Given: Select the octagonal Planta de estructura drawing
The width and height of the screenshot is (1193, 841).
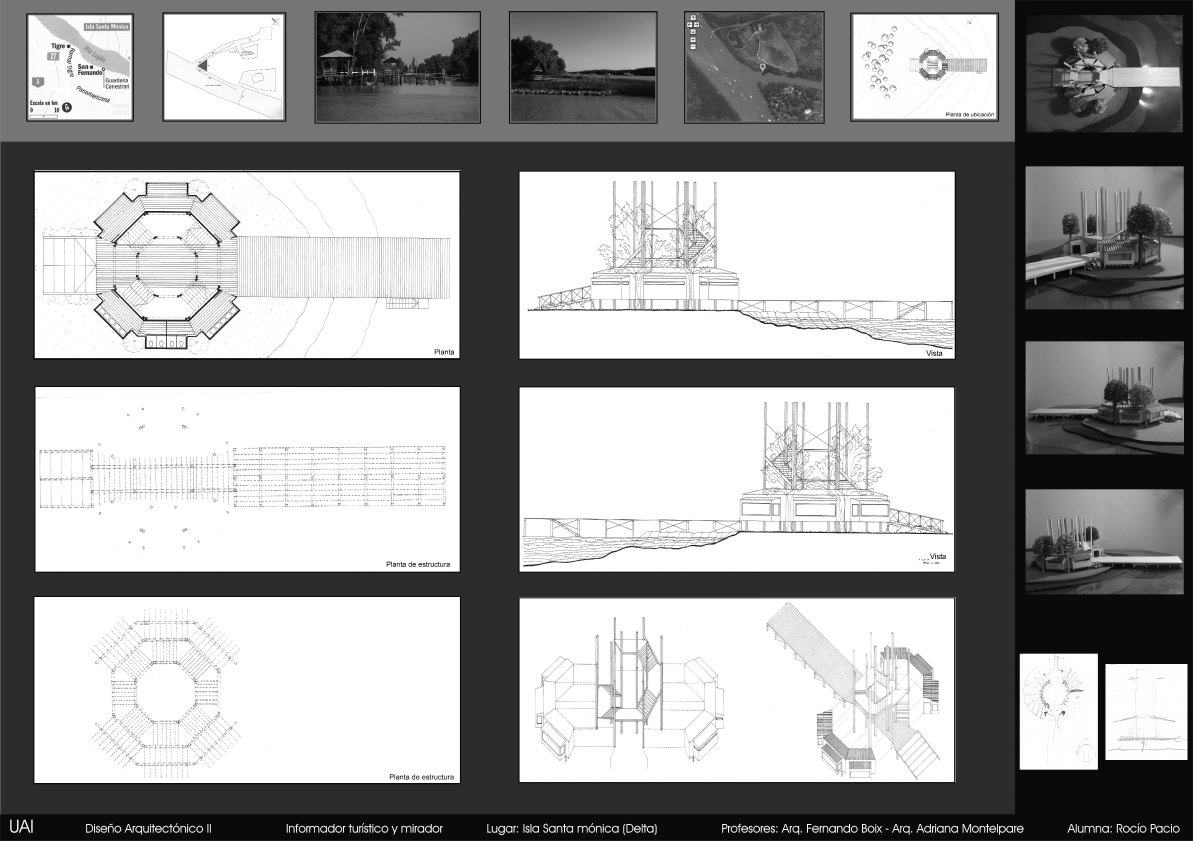Looking at the screenshot, I should click(x=247, y=690).
